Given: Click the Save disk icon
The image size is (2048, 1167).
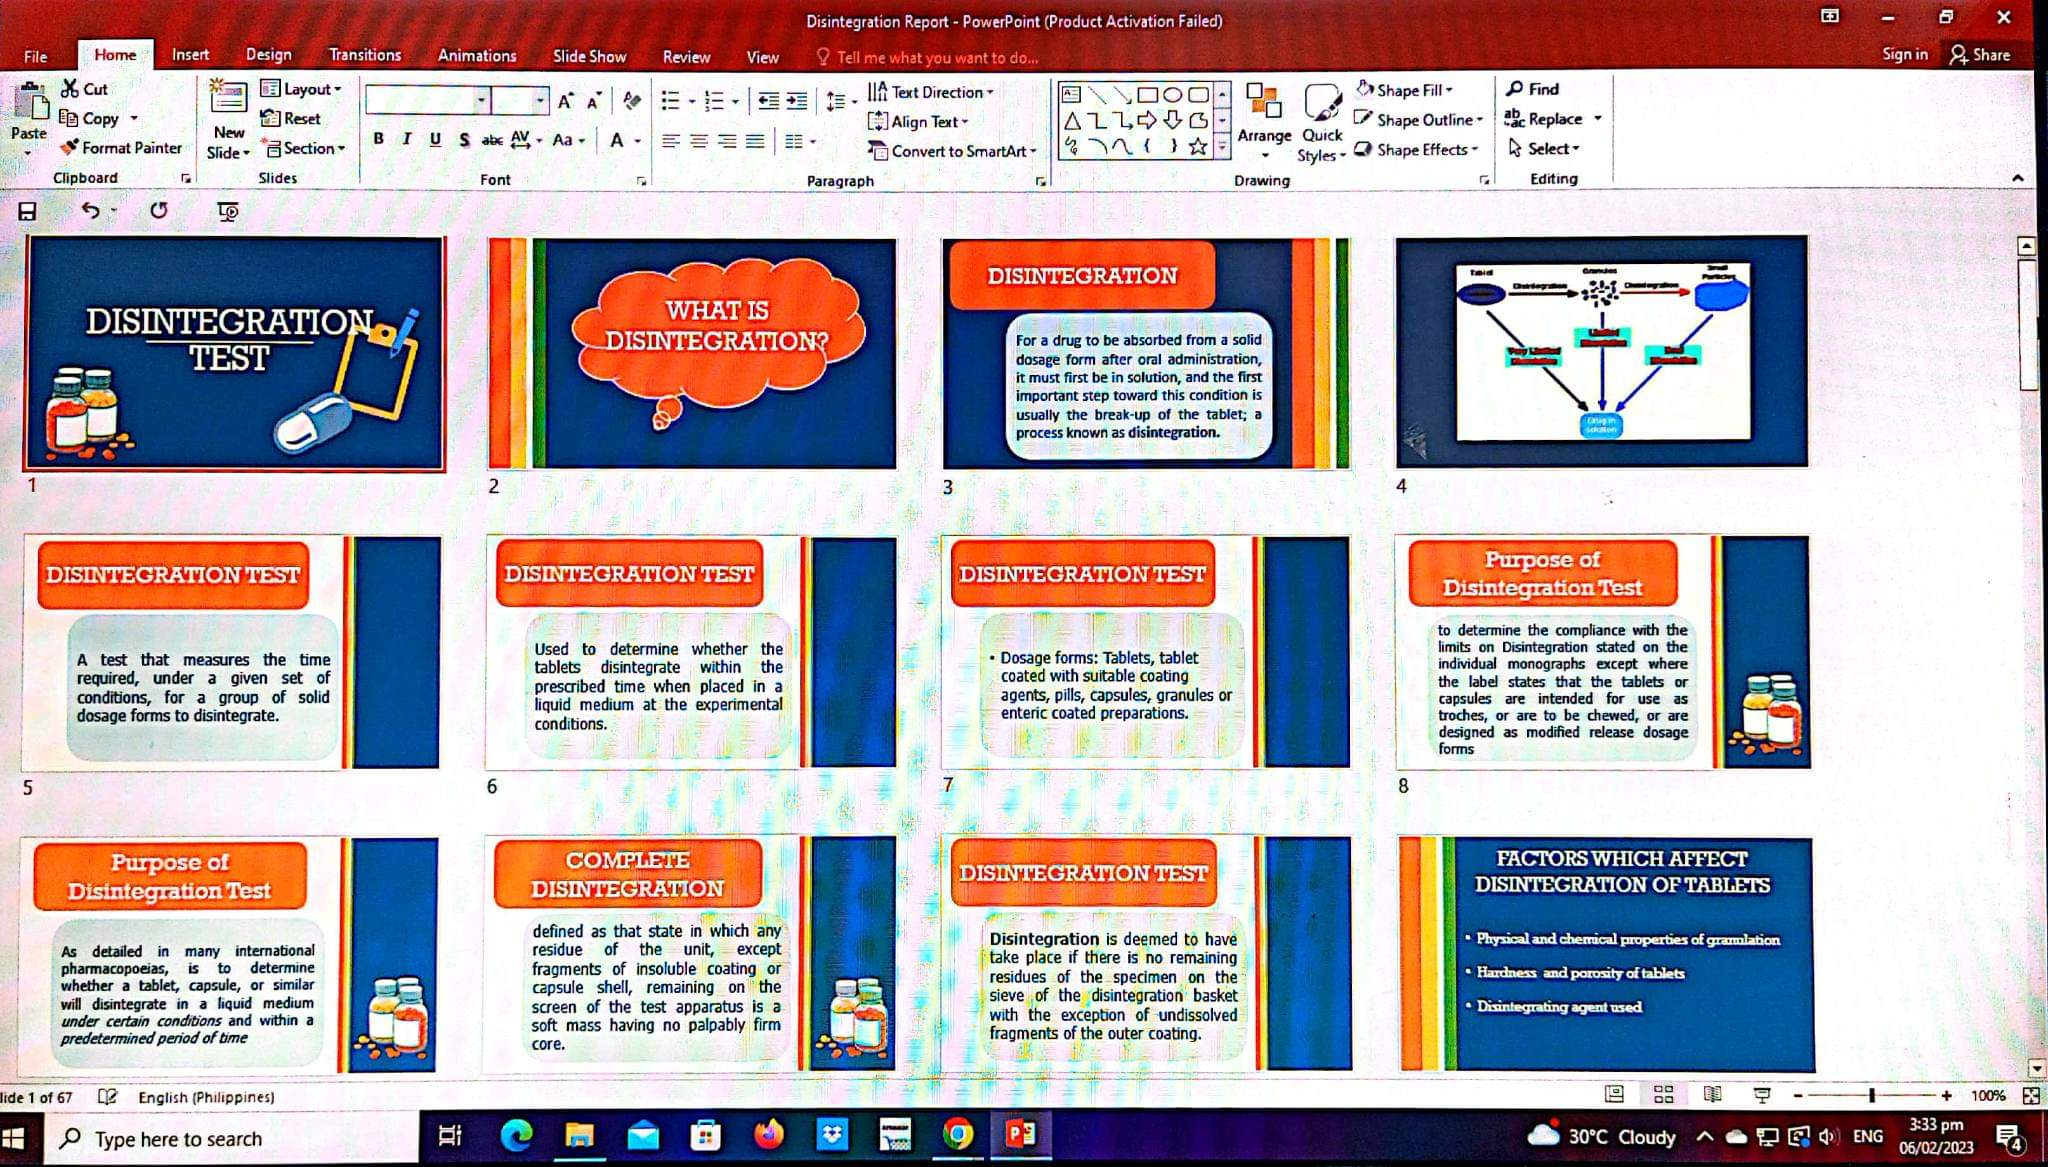Looking at the screenshot, I should click(28, 211).
